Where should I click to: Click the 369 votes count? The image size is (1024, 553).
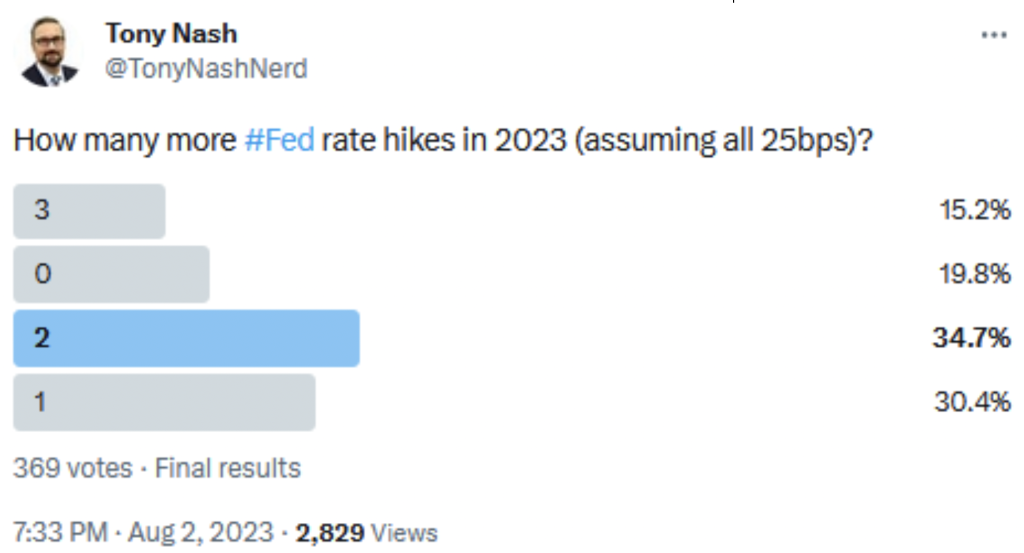(72, 468)
